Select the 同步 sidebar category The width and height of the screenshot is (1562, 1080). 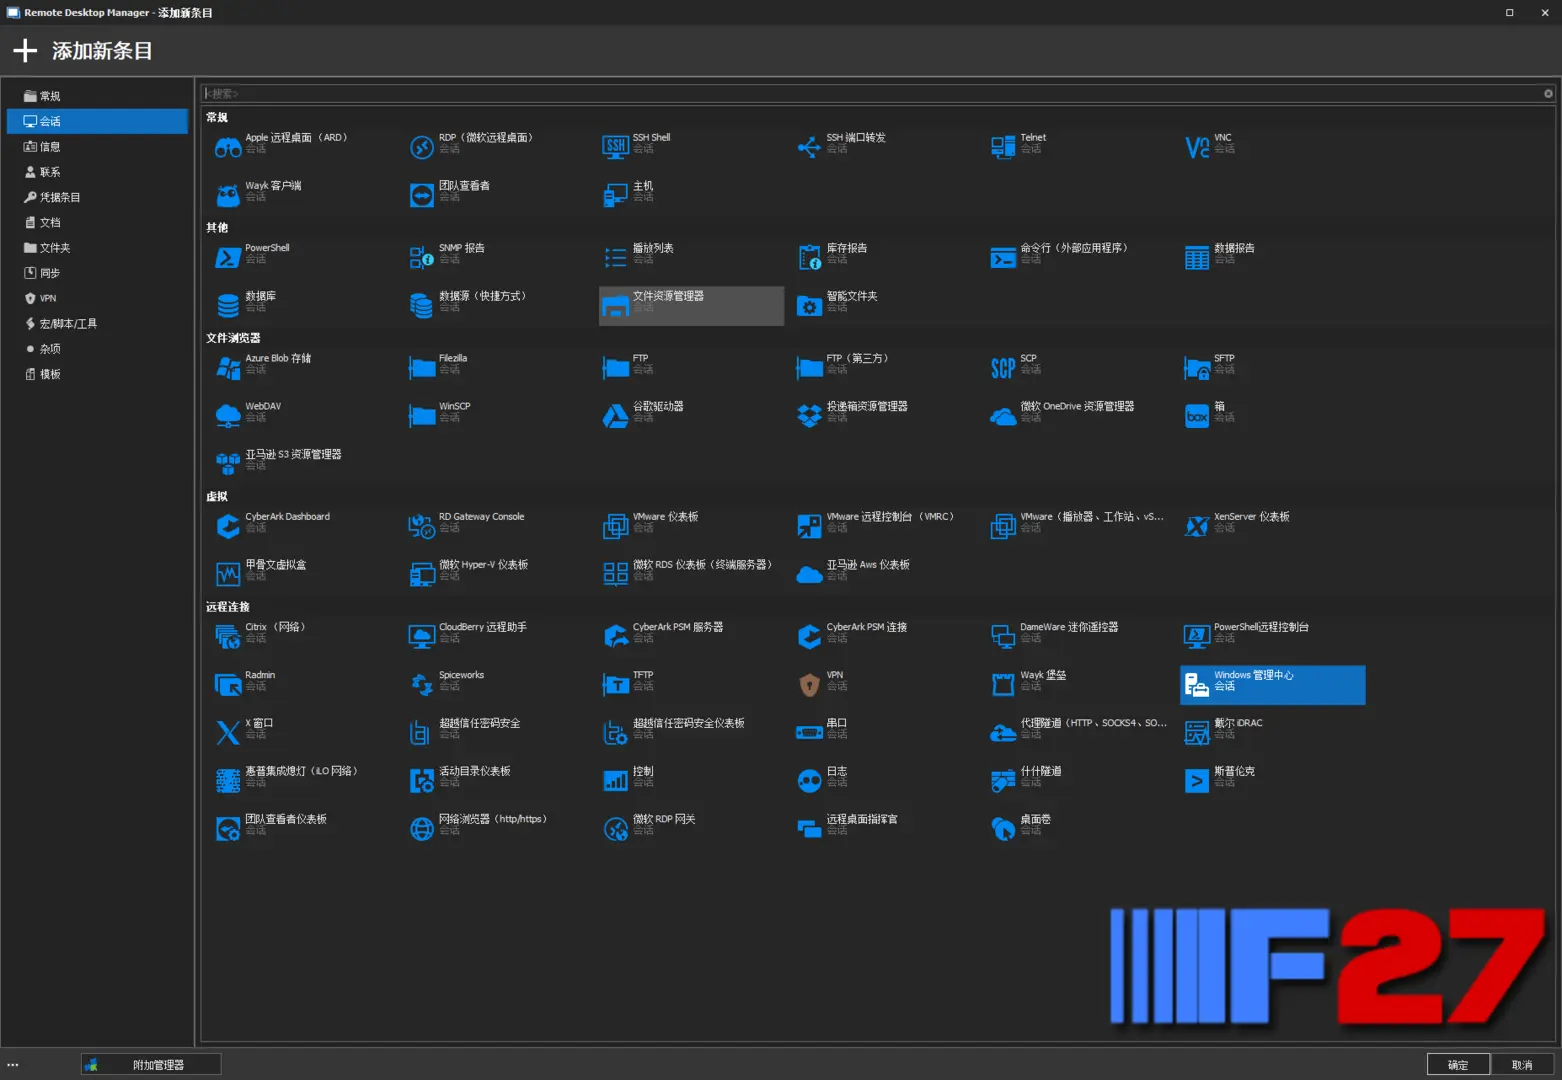click(x=97, y=273)
